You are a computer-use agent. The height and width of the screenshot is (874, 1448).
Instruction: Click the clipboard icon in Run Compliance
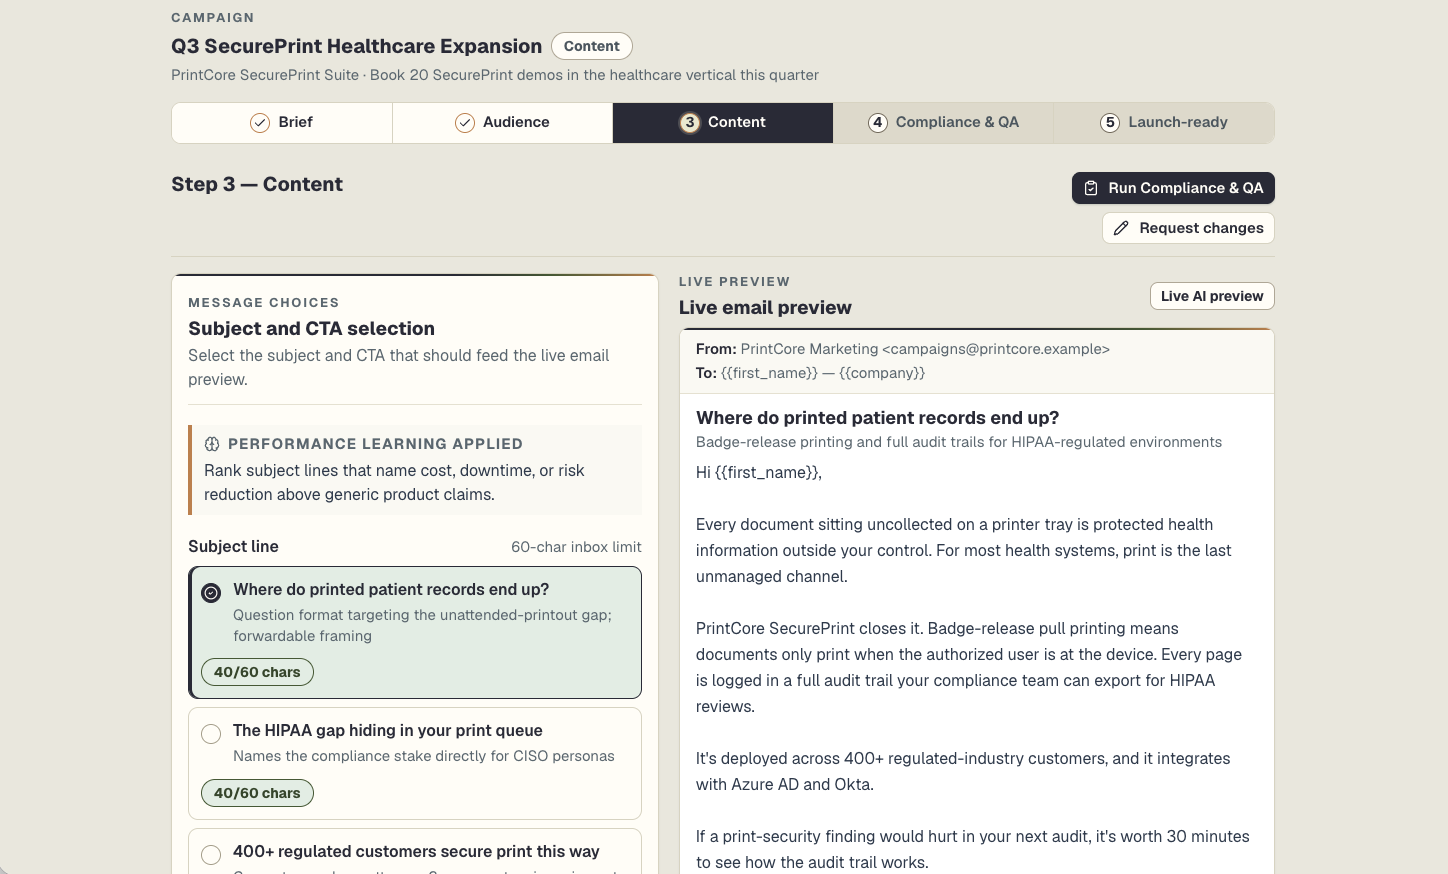tap(1091, 188)
